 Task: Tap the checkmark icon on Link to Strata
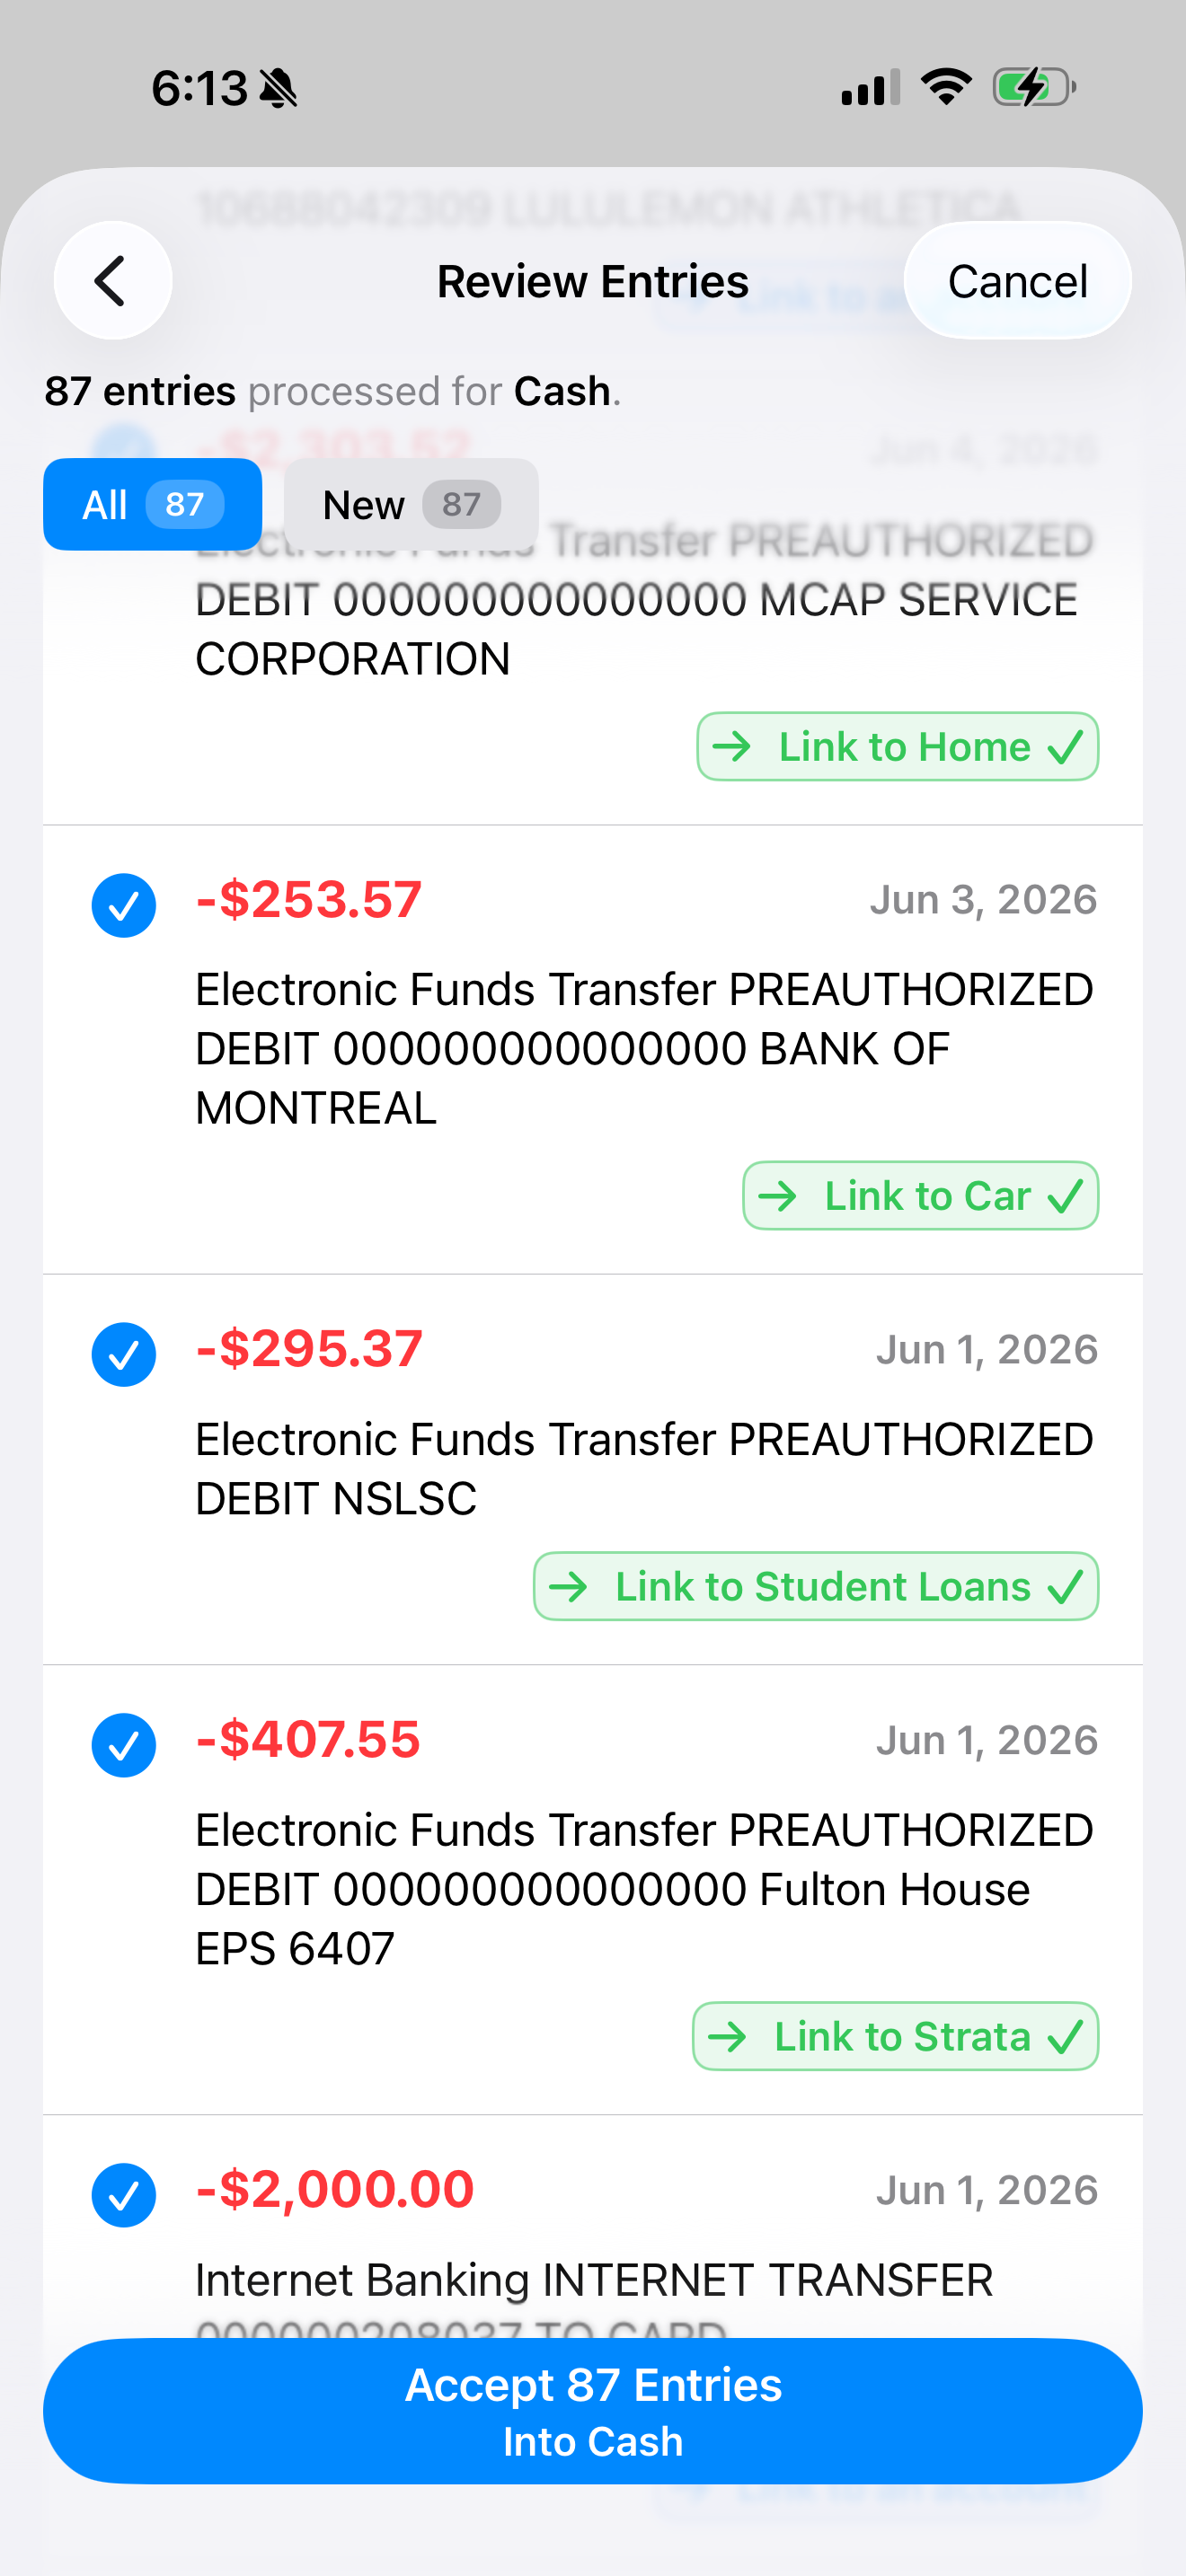pos(1065,2037)
